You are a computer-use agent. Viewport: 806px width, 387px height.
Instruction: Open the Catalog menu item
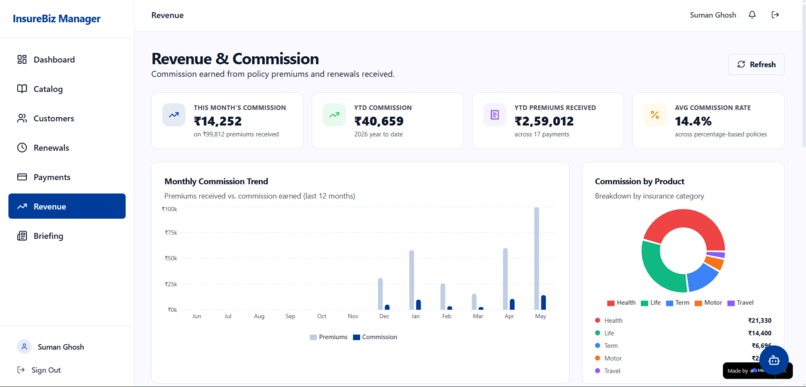(67, 89)
